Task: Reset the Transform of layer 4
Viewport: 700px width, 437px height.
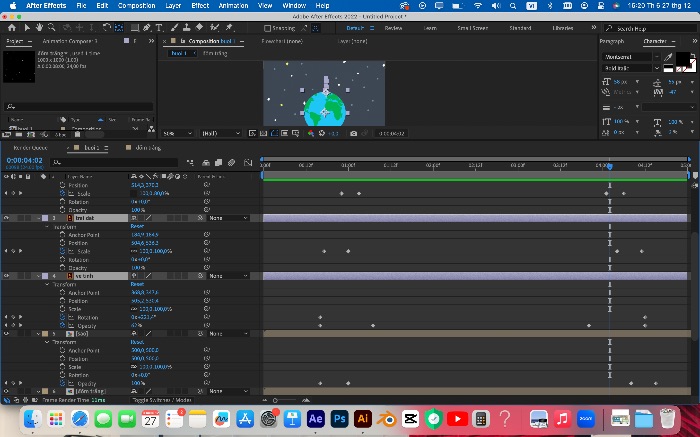Action: point(137,284)
